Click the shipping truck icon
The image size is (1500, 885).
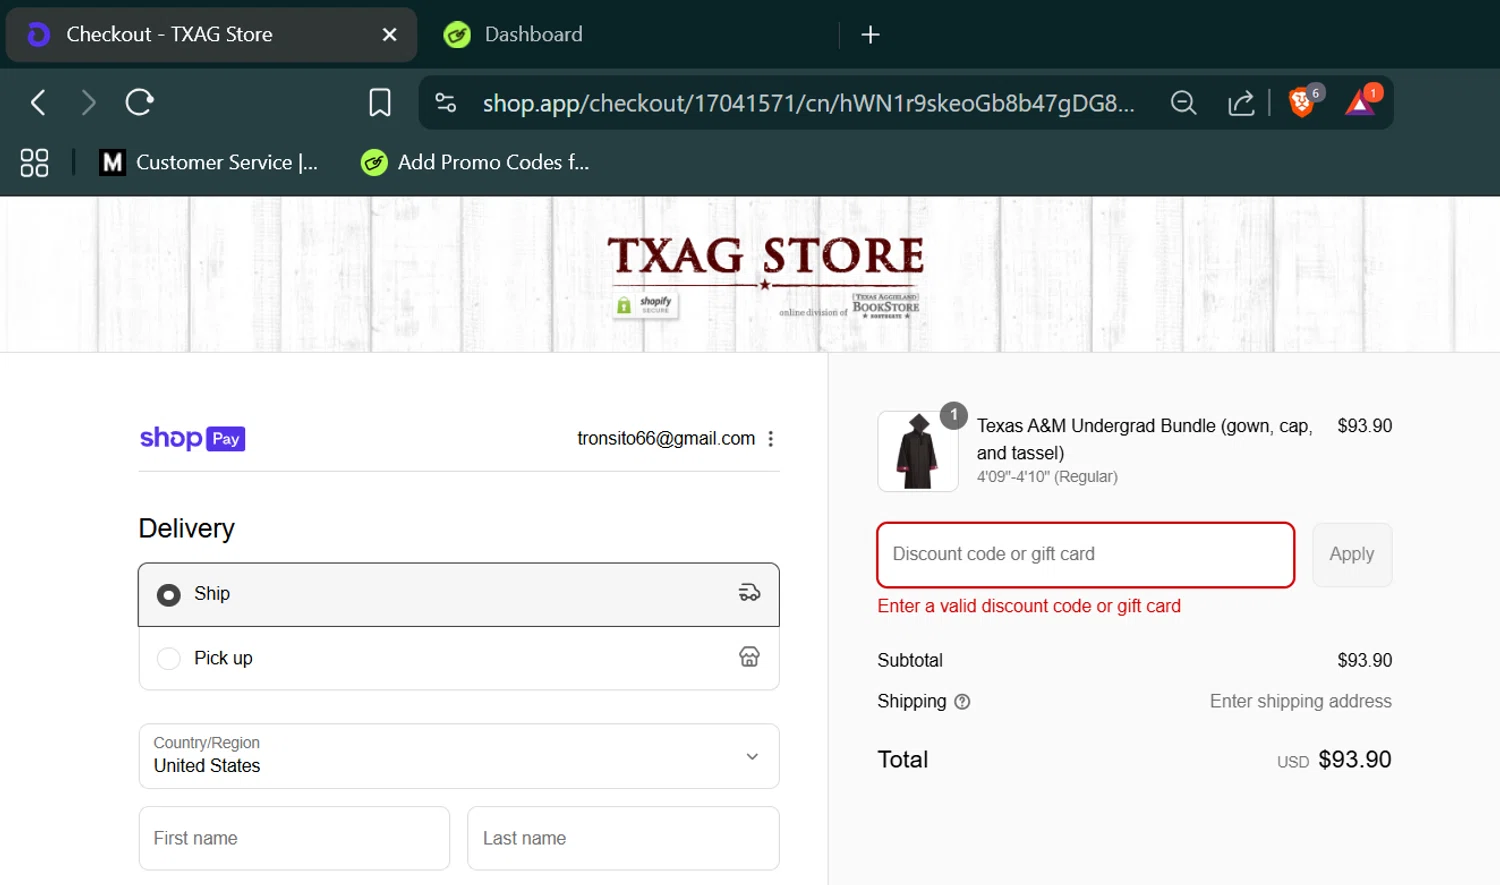pos(749,593)
